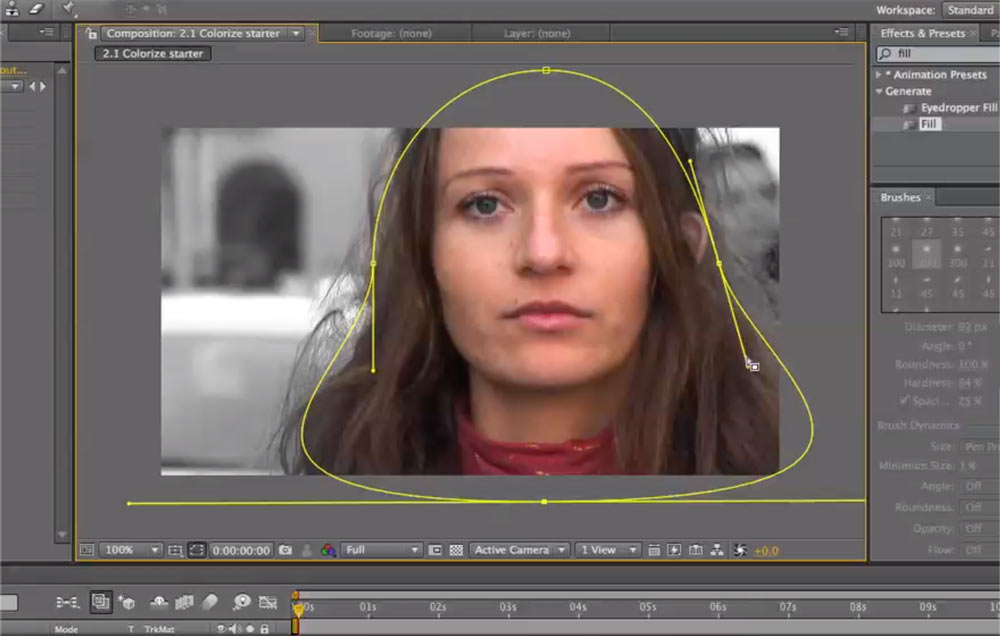Close the Composition viewer tab

(312, 33)
